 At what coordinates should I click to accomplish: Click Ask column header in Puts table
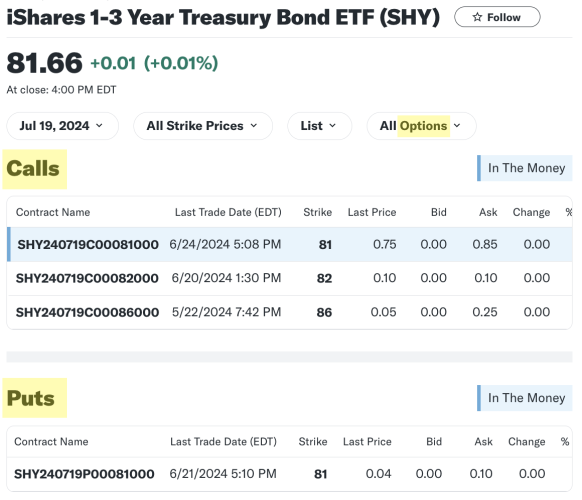click(484, 442)
